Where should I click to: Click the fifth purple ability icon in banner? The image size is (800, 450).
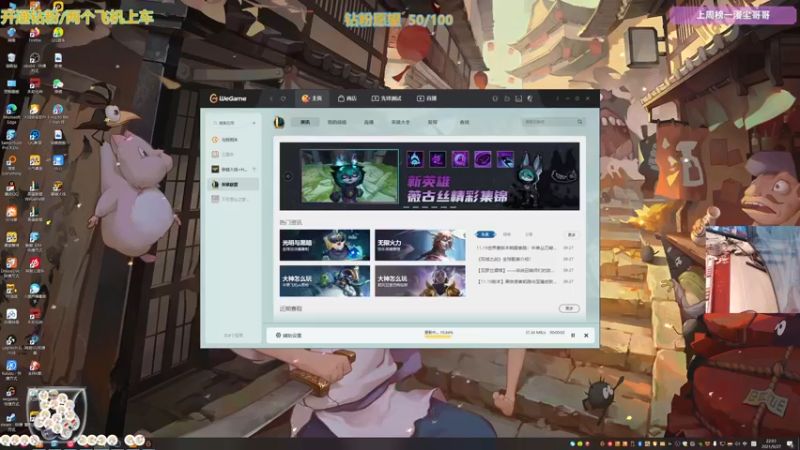(x=505, y=159)
